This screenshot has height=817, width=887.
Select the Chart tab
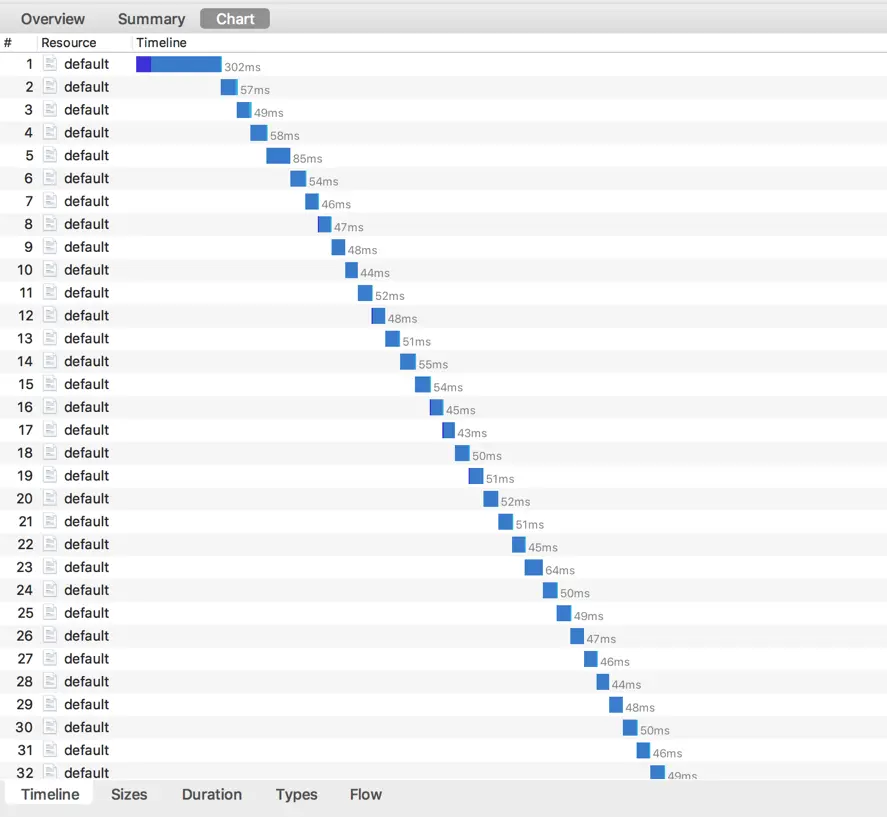pyautogui.click(x=235, y=19)
